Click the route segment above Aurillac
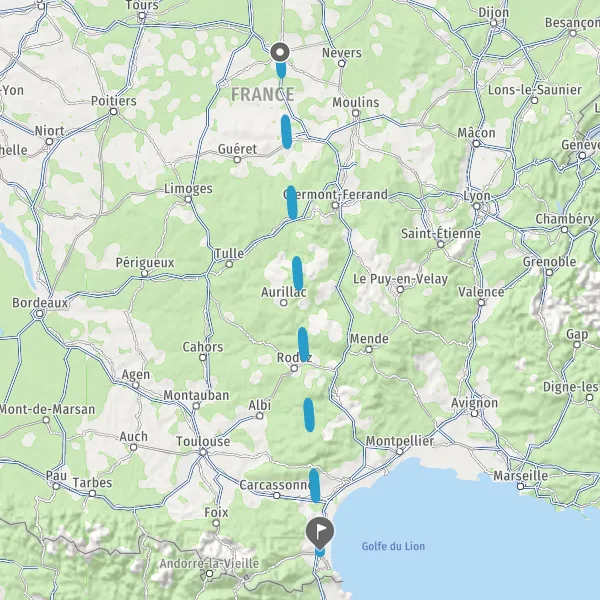Screen dimensions: 600x600 298,273
